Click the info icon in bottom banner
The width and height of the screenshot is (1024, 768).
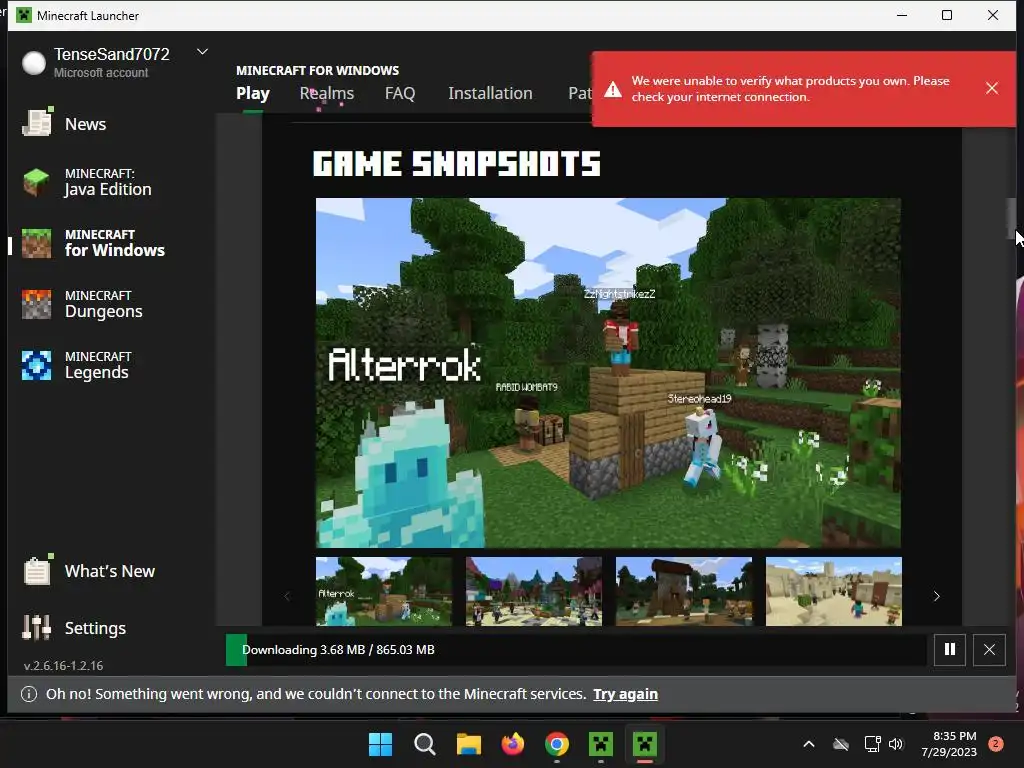point(29,694)
